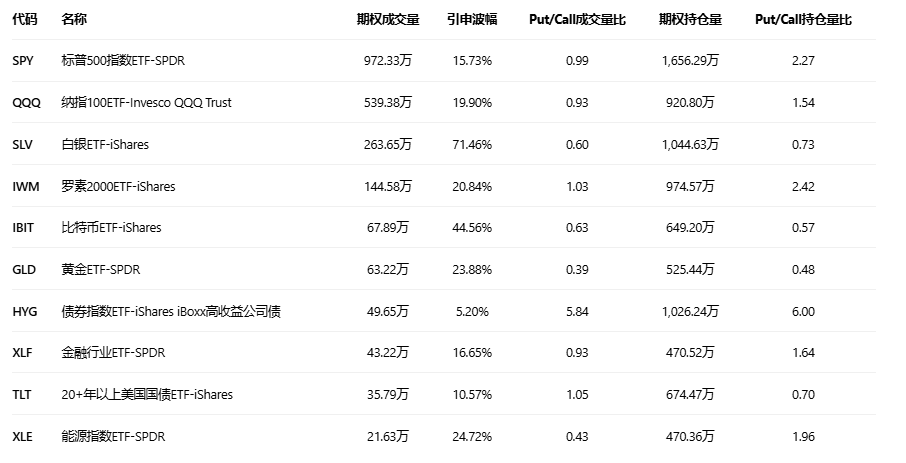Click the 引申波幅 column header
This screenshot has height=463, width=906.
point(472,19)
